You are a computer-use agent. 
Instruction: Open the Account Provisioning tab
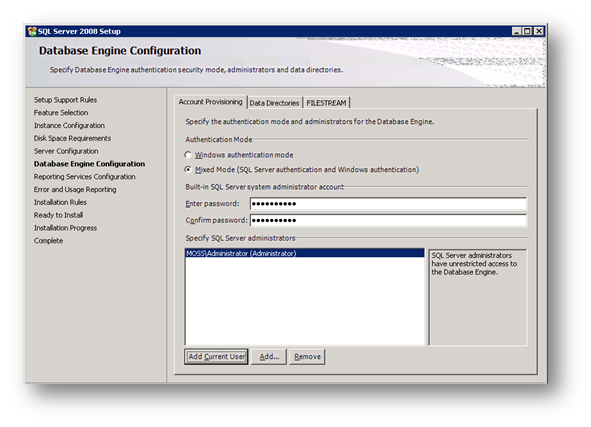[x=210, y=102]
